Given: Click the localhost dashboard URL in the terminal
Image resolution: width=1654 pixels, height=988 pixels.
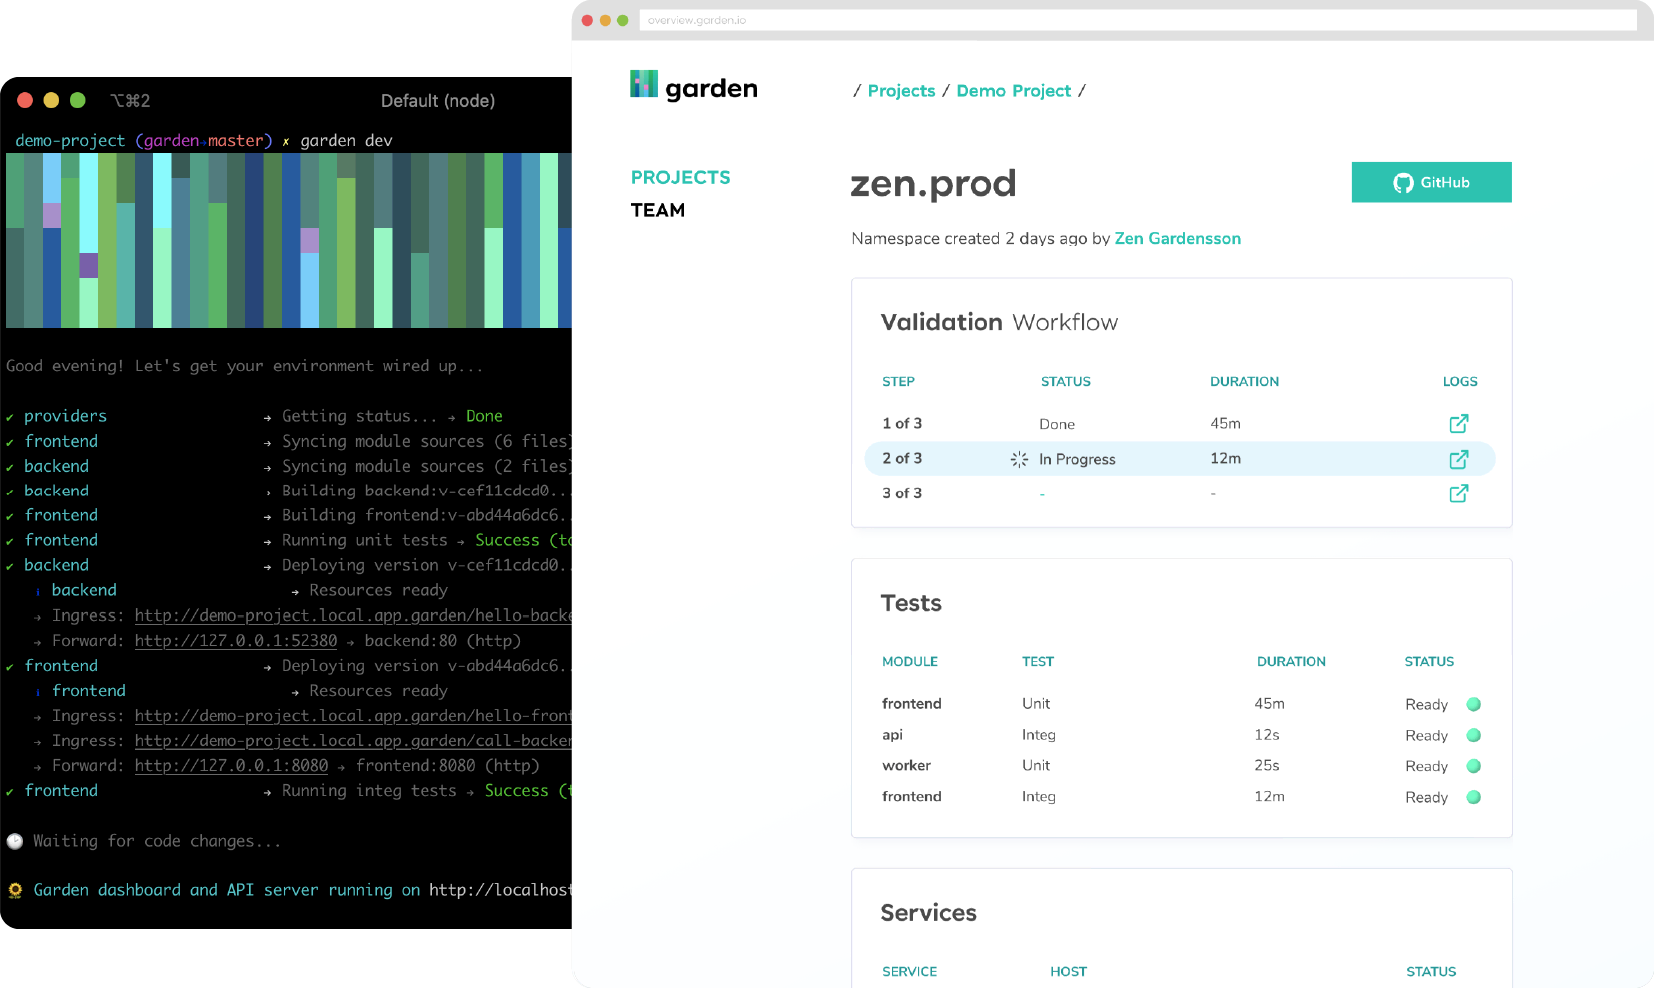Looking at the screenshot, I should click(x=500, y=890).
